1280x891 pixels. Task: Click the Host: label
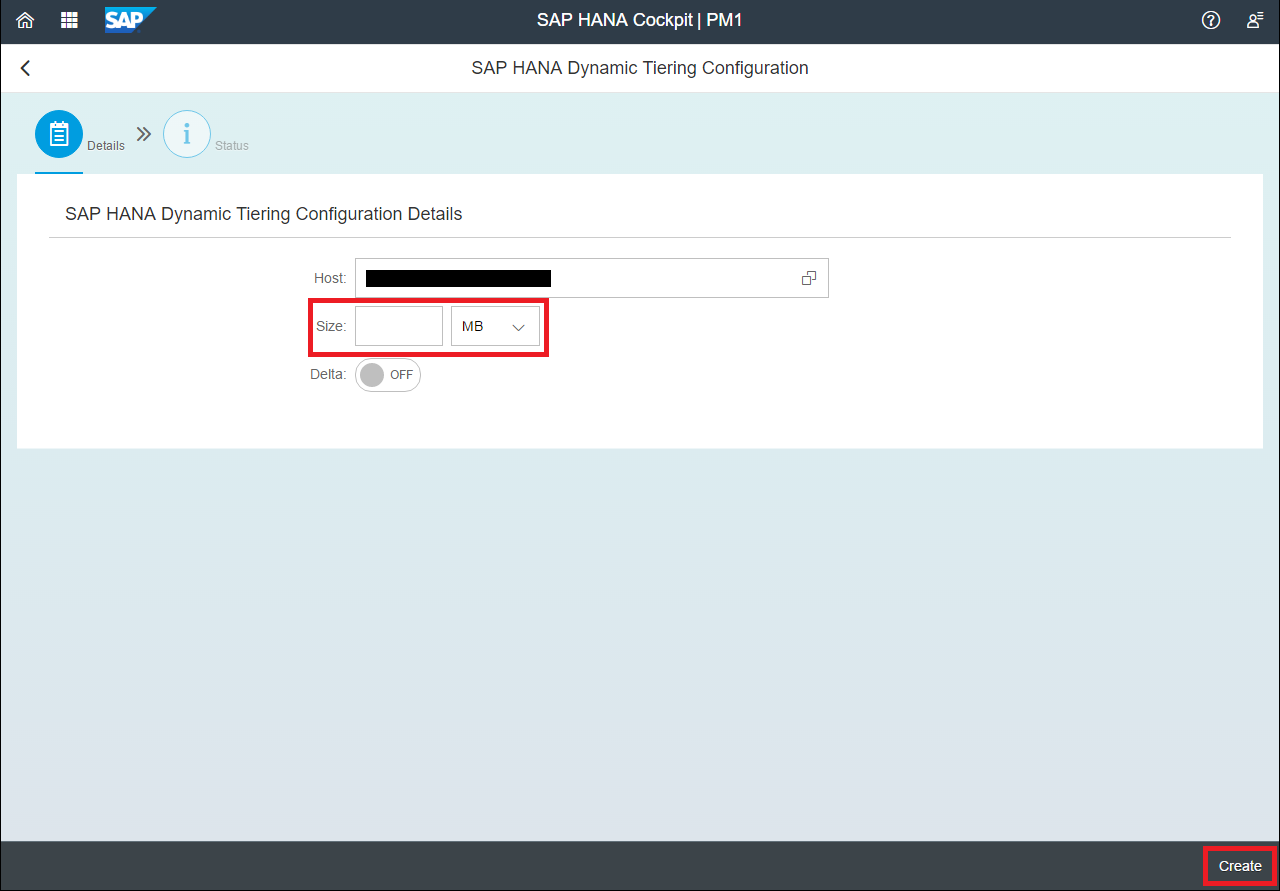[330, 278]
